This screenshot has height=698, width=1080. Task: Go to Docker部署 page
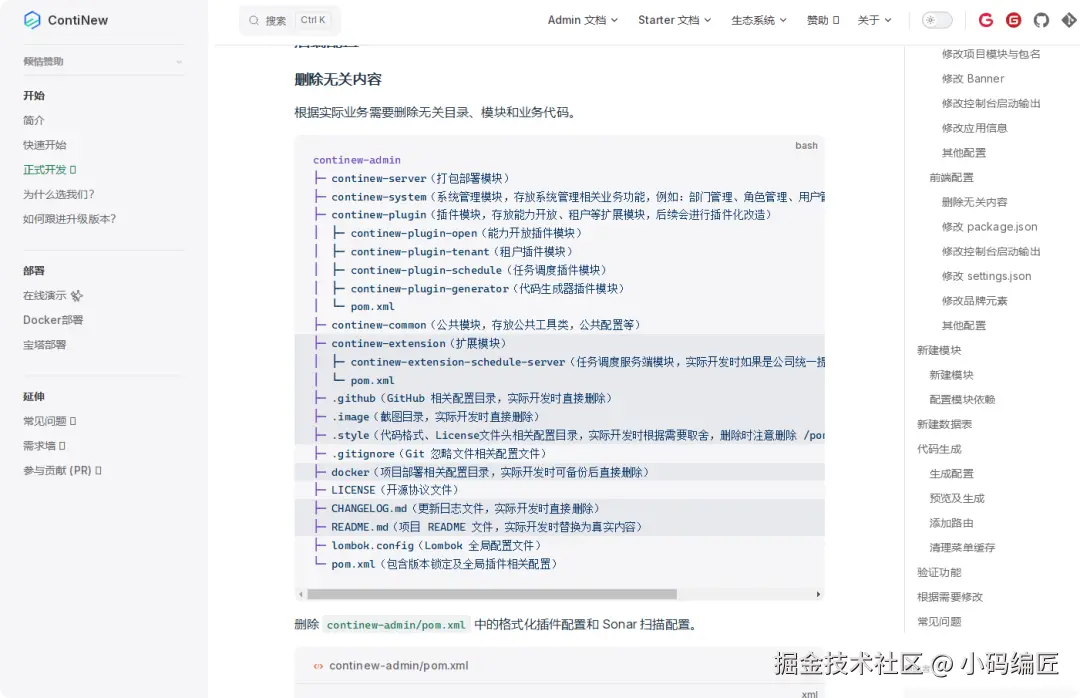point(53,320)
